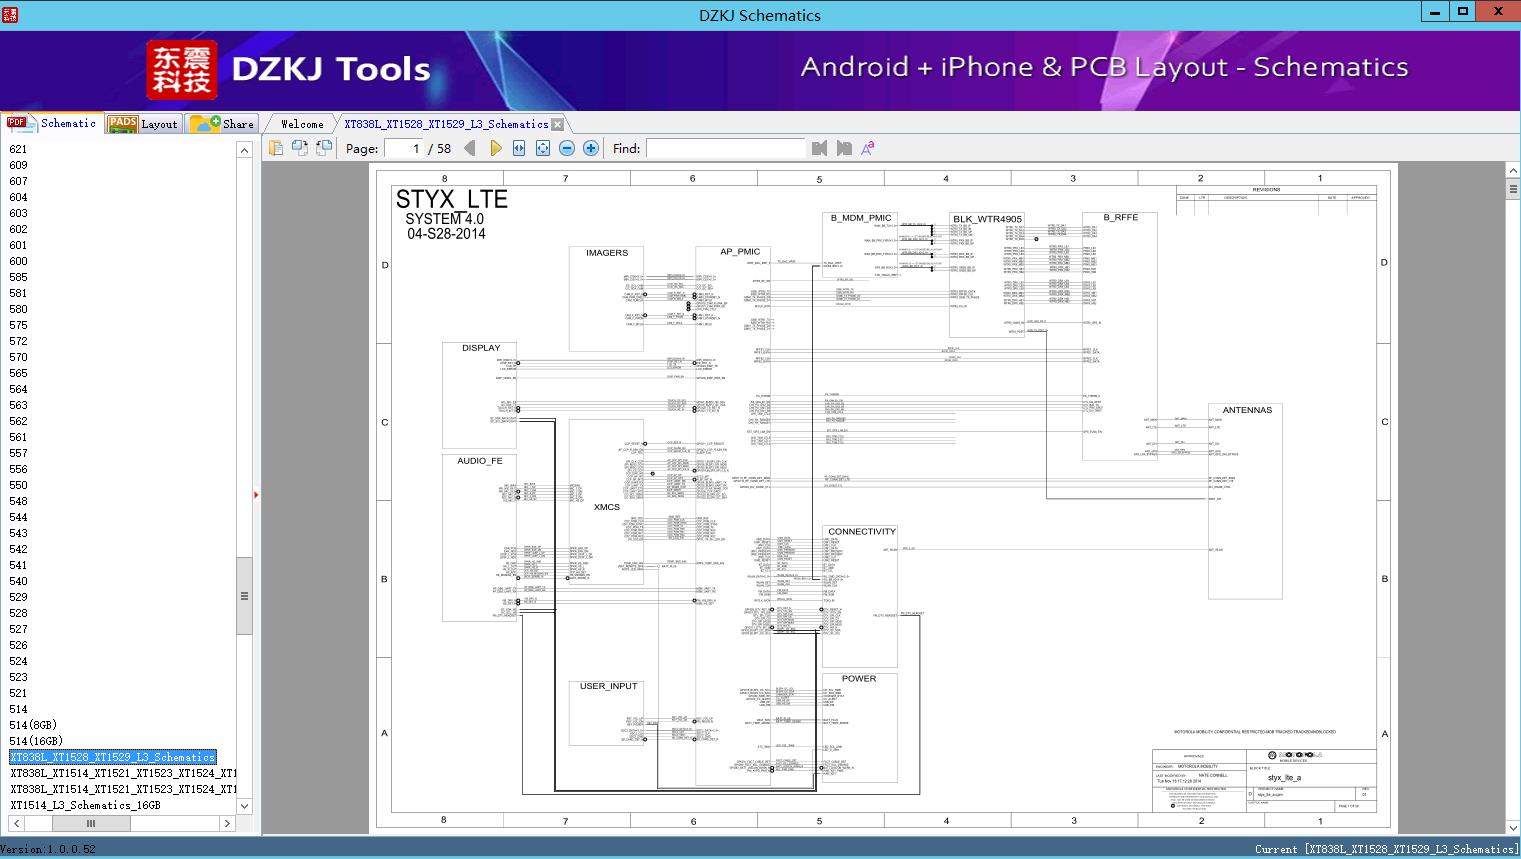The height and width of the screenshot is (859, 1521).
Task: Switch to the Welcome tab
Action: coord(302,124)
